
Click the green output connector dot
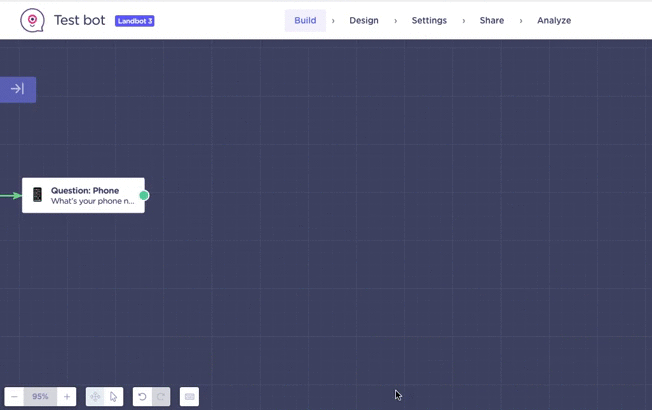coord(144,195)
